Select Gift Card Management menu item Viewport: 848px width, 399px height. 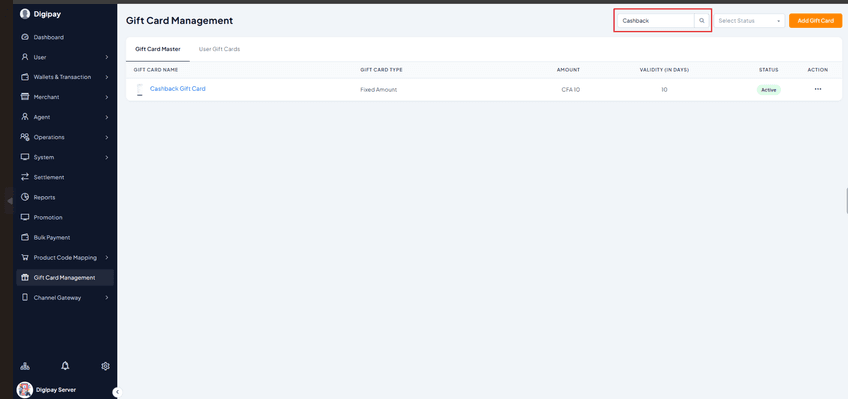(x=65, y=277)
